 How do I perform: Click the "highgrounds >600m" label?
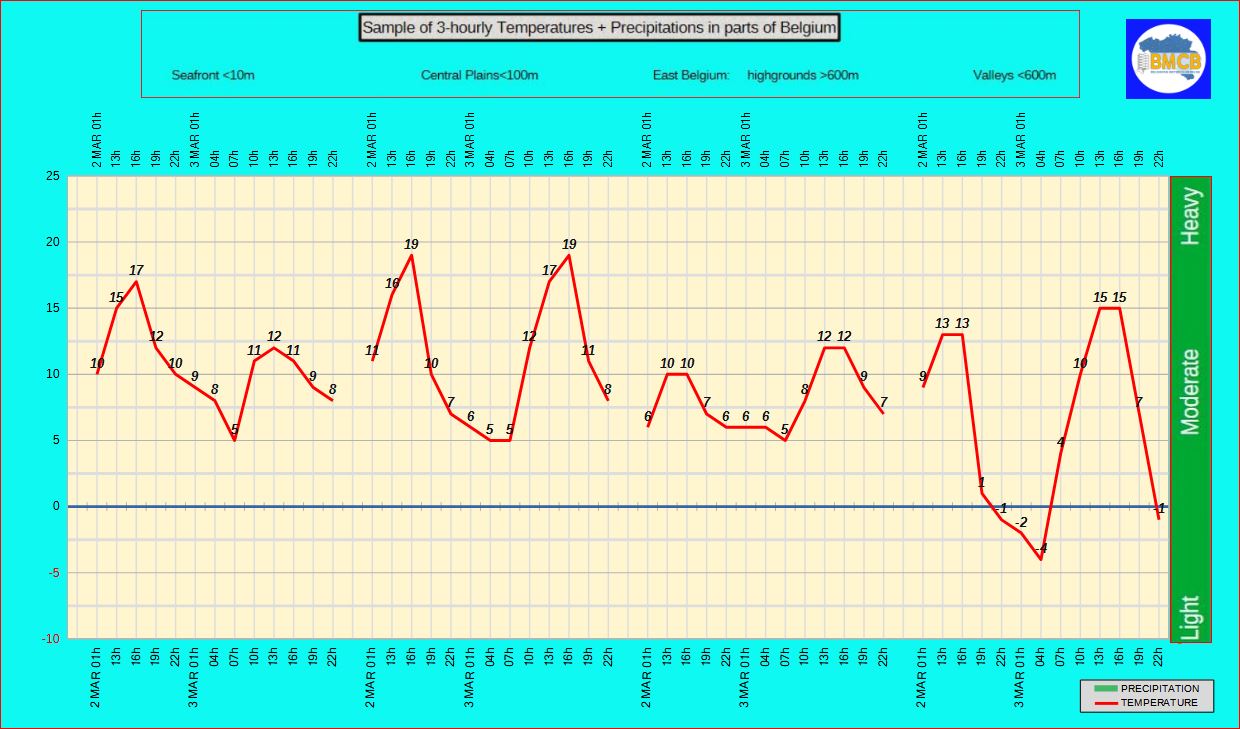(802, 75)
